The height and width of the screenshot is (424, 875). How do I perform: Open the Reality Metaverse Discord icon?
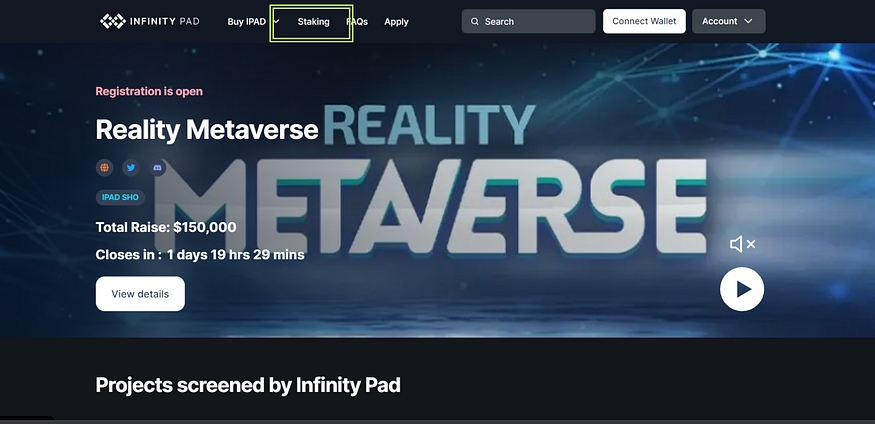pyautogui.click(x=158, y=168)
